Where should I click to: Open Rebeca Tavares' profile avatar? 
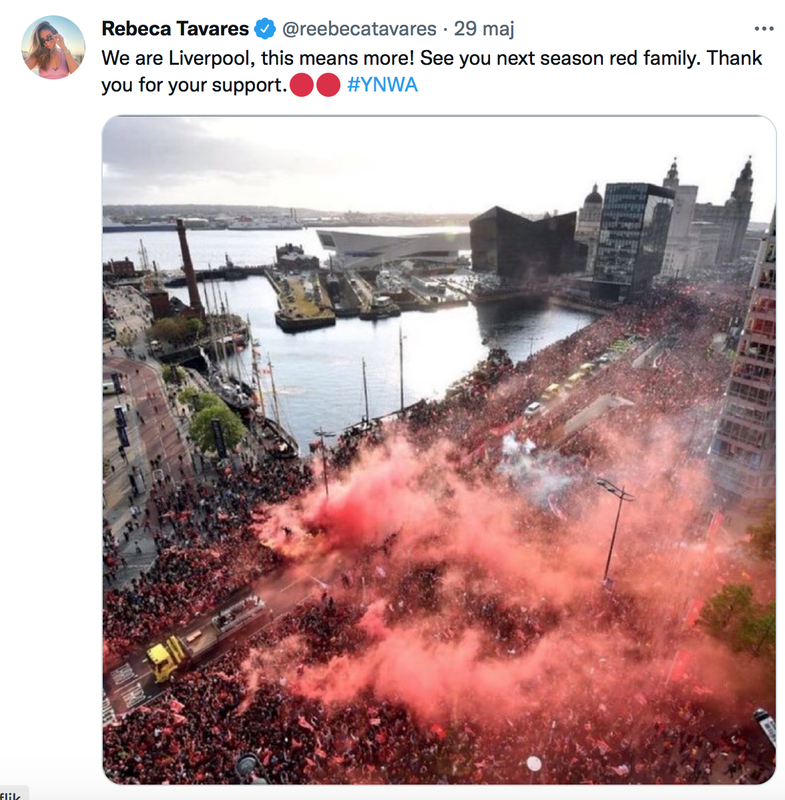click(53, 47)
